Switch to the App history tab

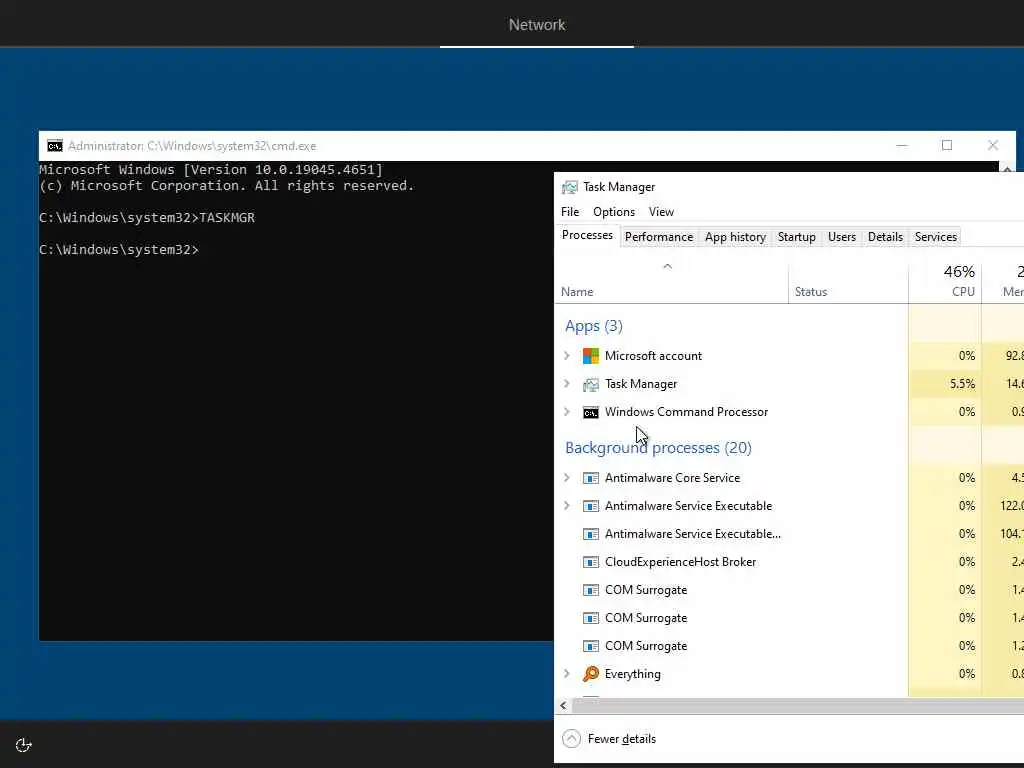click(x=735, y=237)
